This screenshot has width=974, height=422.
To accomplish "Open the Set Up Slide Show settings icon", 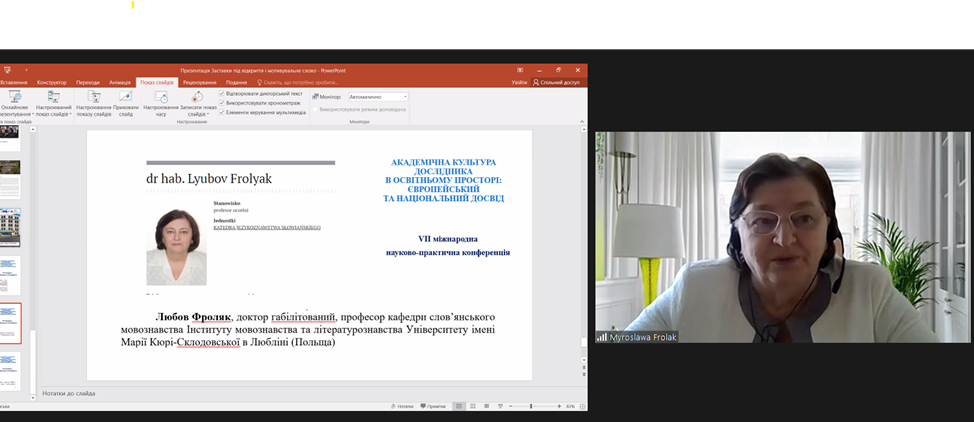I will click(x=94, y=97).
